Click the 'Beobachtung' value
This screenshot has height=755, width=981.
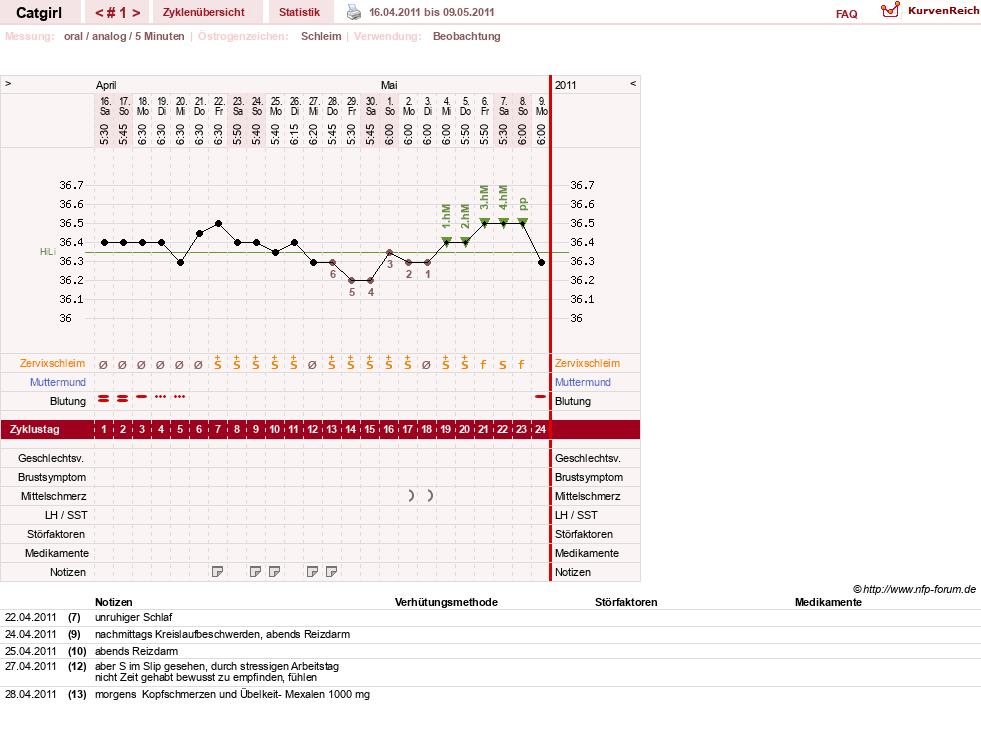[x=467, y=36]
